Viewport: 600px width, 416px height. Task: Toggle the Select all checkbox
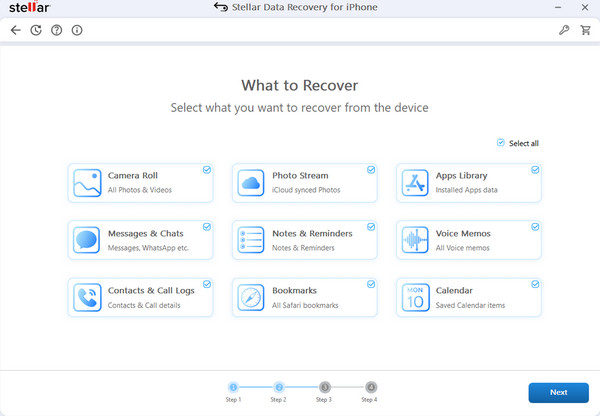(x=501, y=143)
